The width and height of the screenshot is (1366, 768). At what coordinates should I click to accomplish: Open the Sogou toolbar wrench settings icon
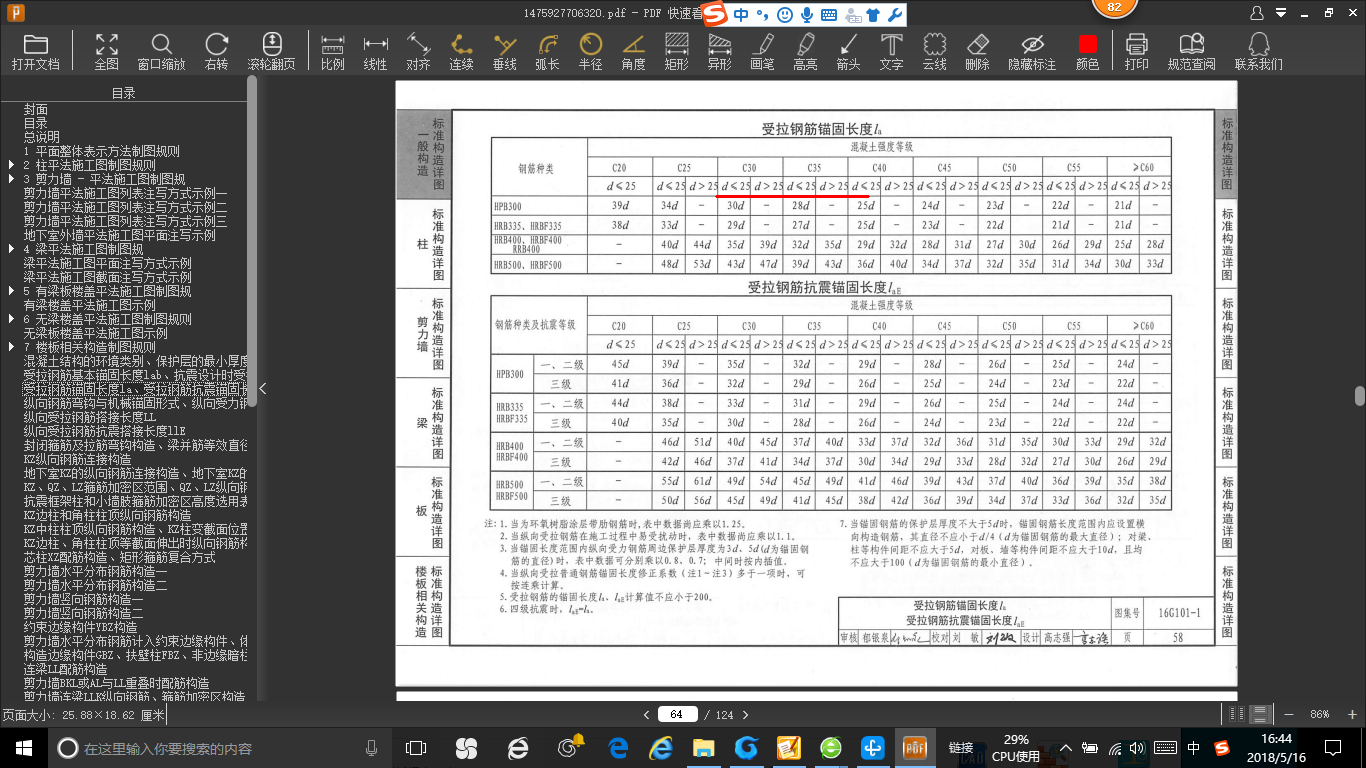pyautogui.click(x=895, y=15)
